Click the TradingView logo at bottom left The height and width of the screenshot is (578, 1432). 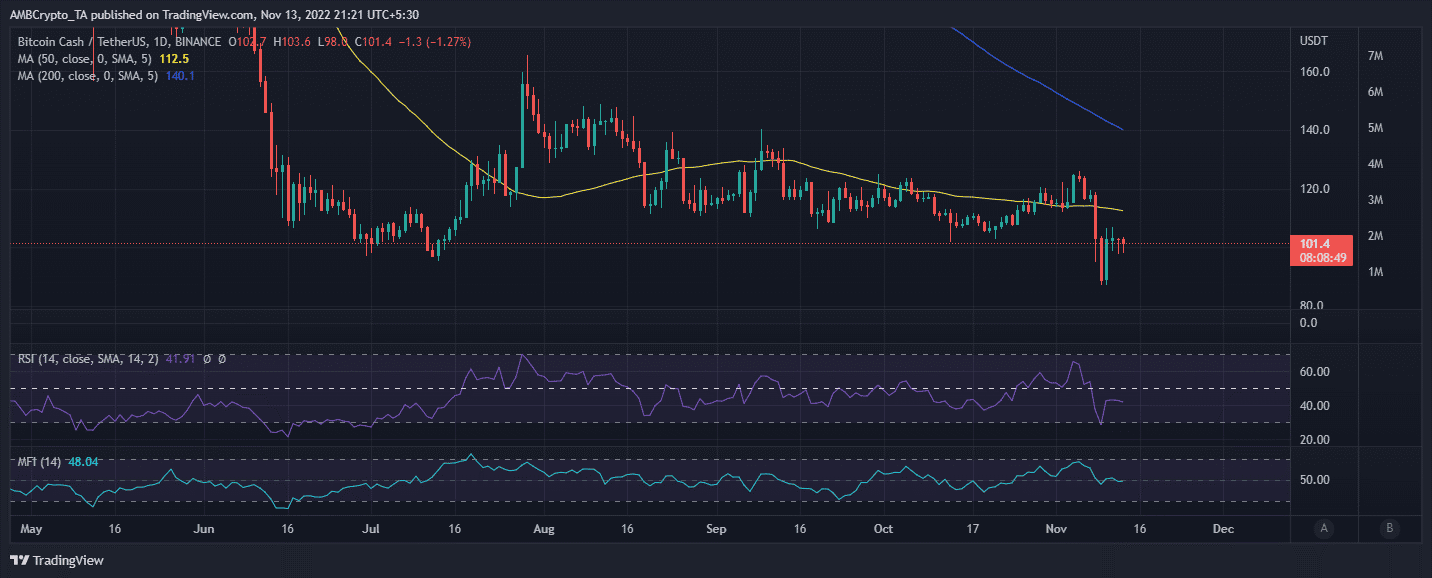(x=57, y=560)
